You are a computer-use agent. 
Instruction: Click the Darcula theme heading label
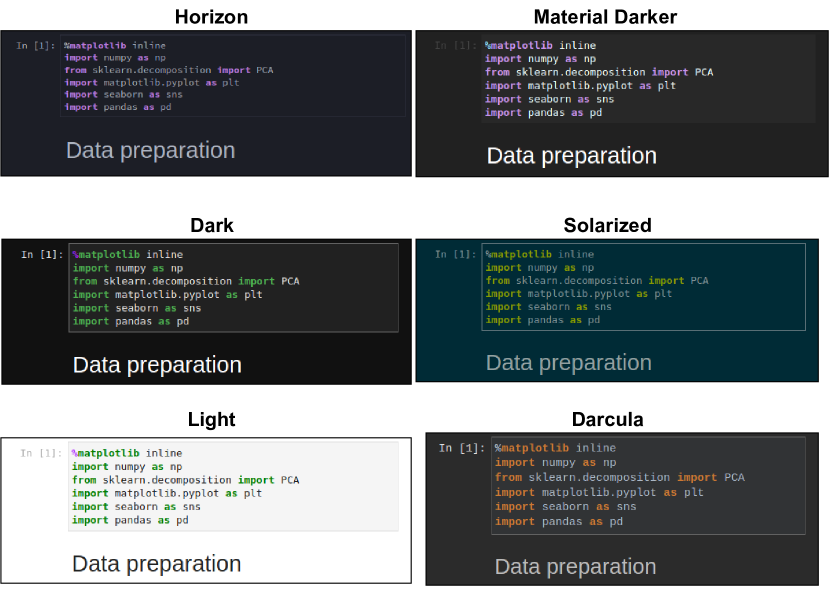pyautogui.click(x=607, y=419)
